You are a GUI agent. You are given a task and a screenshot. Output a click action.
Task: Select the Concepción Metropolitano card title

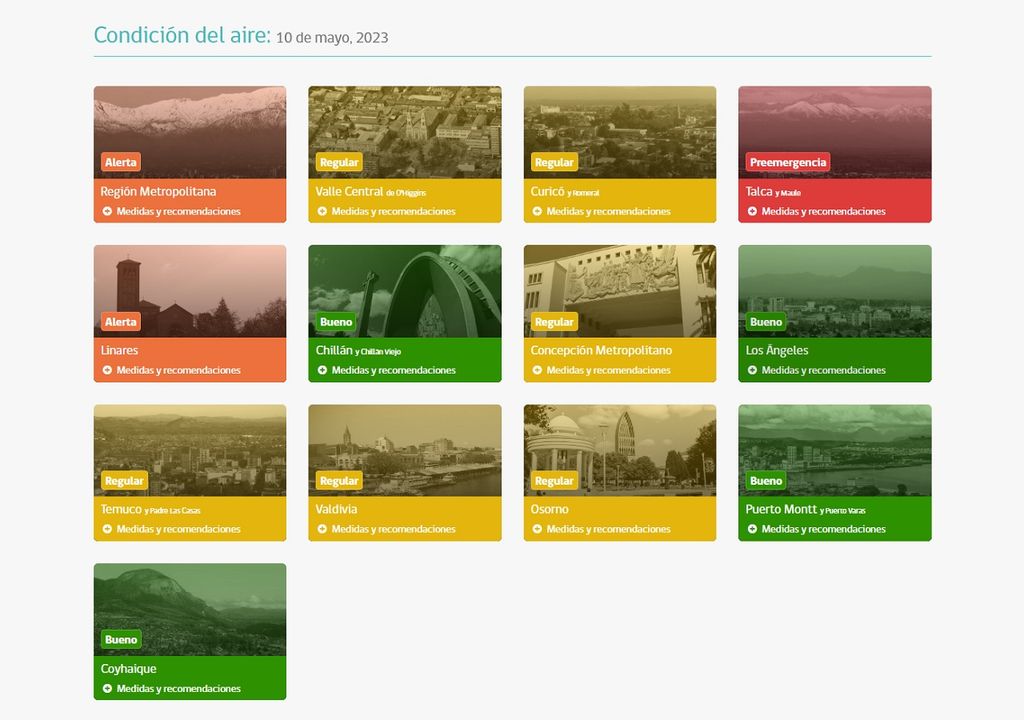point(601,350)
